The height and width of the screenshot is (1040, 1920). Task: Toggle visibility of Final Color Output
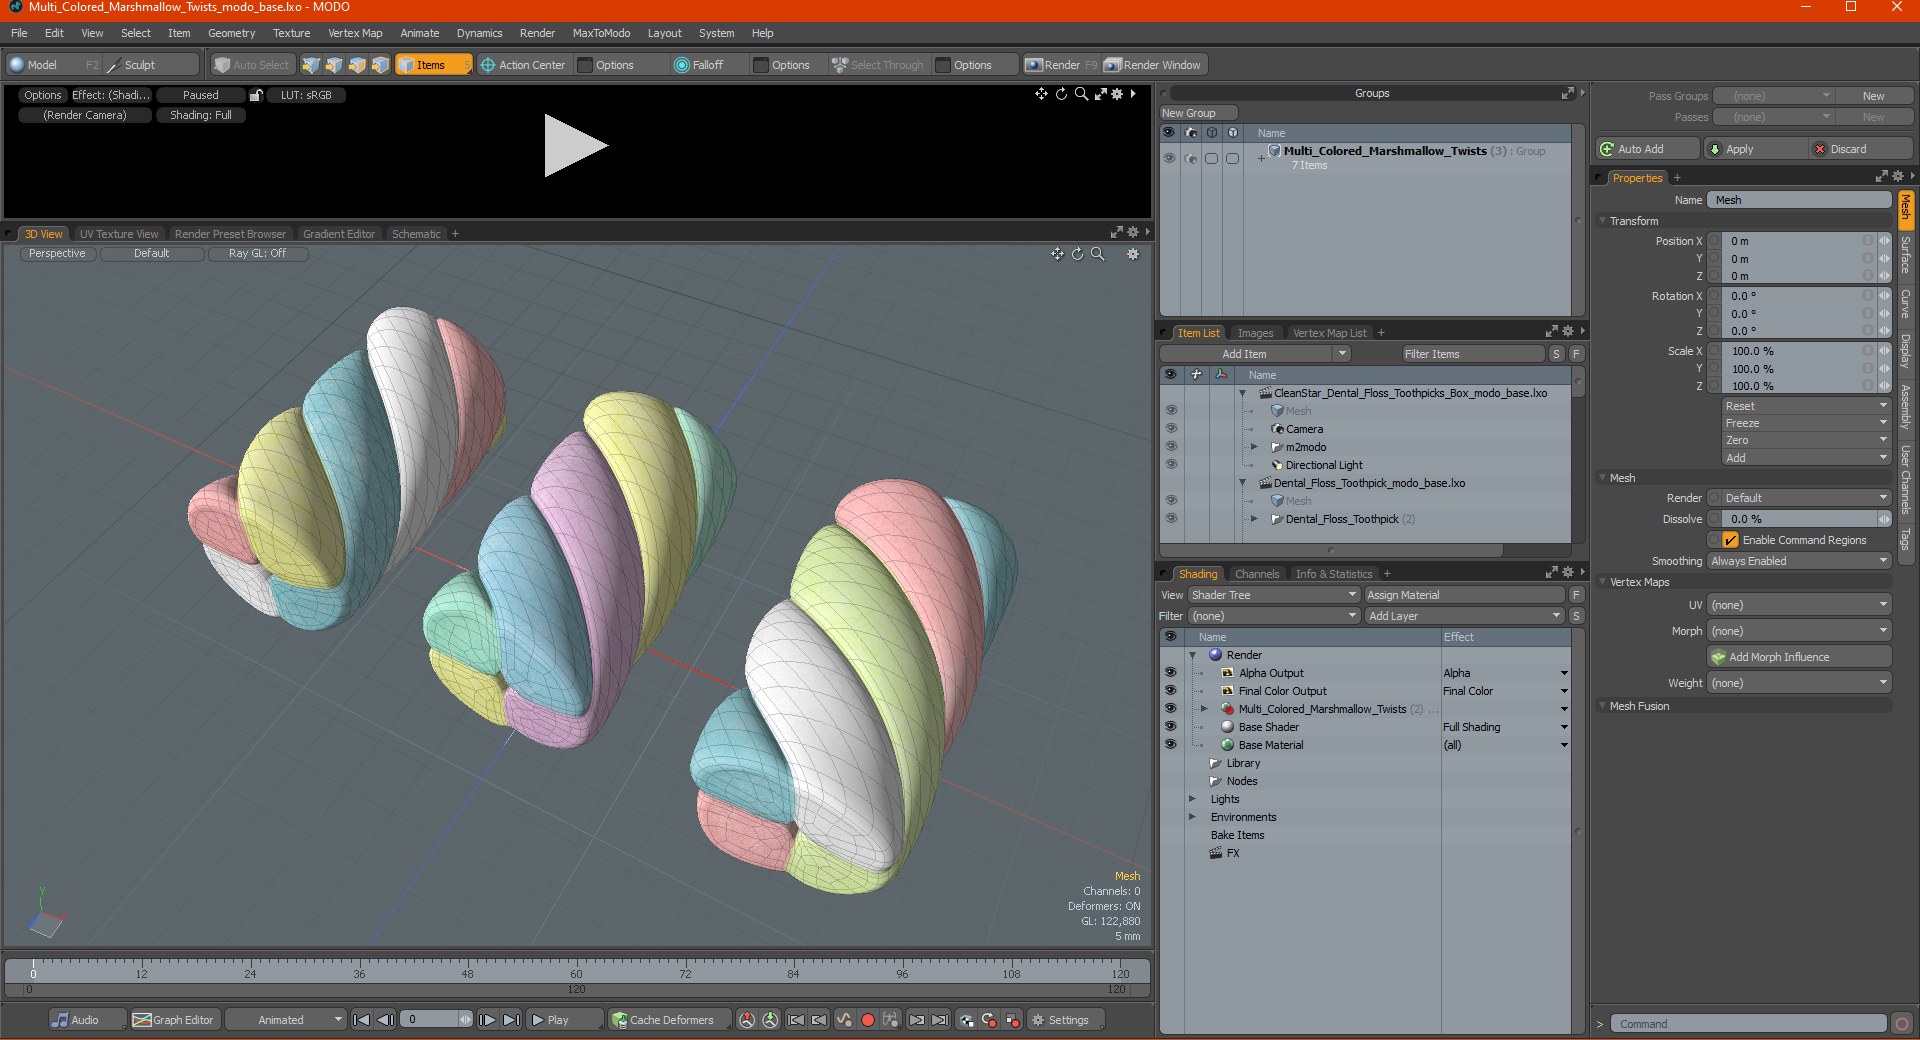[x=1170, y=691]
